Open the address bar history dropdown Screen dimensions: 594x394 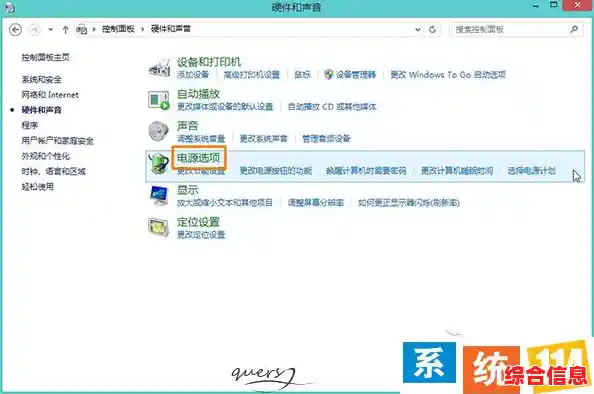click(417, 30)
